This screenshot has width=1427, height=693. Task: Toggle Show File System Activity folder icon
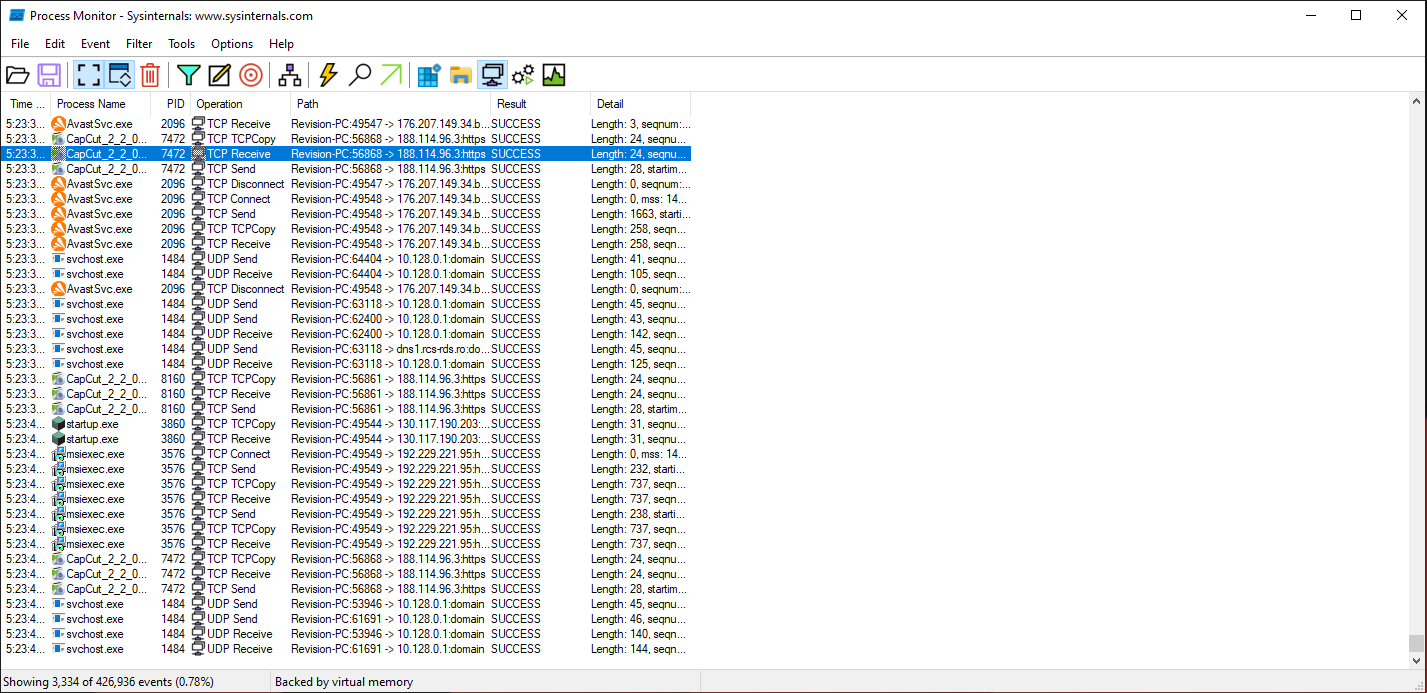click(x=460, y=75)
